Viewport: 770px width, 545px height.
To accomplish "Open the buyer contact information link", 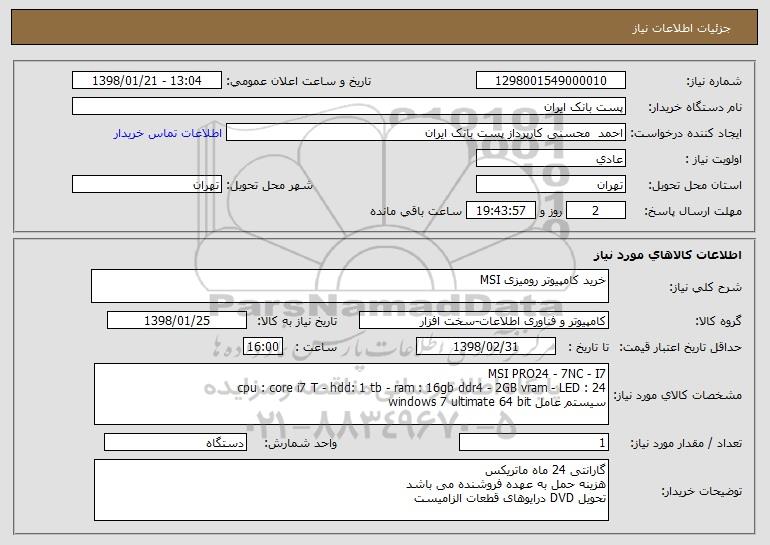I will click(x=168, y=133).
